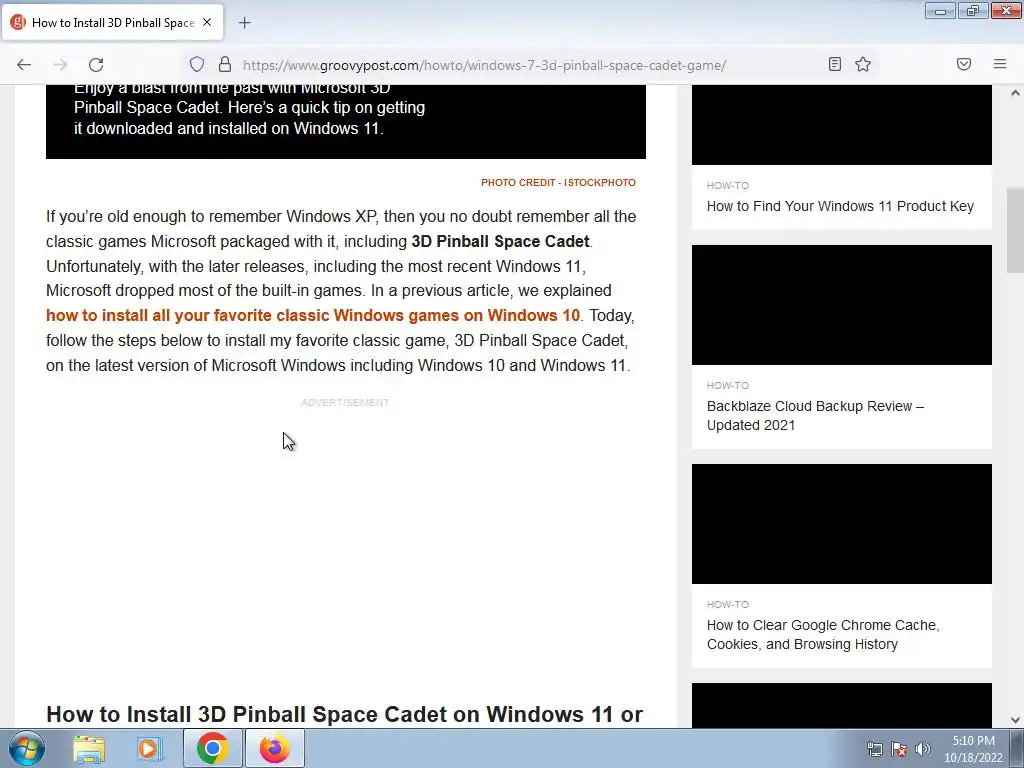1024x768 pixels.
Task: Click the groovypost URL address field
Action: click(484, 65)
